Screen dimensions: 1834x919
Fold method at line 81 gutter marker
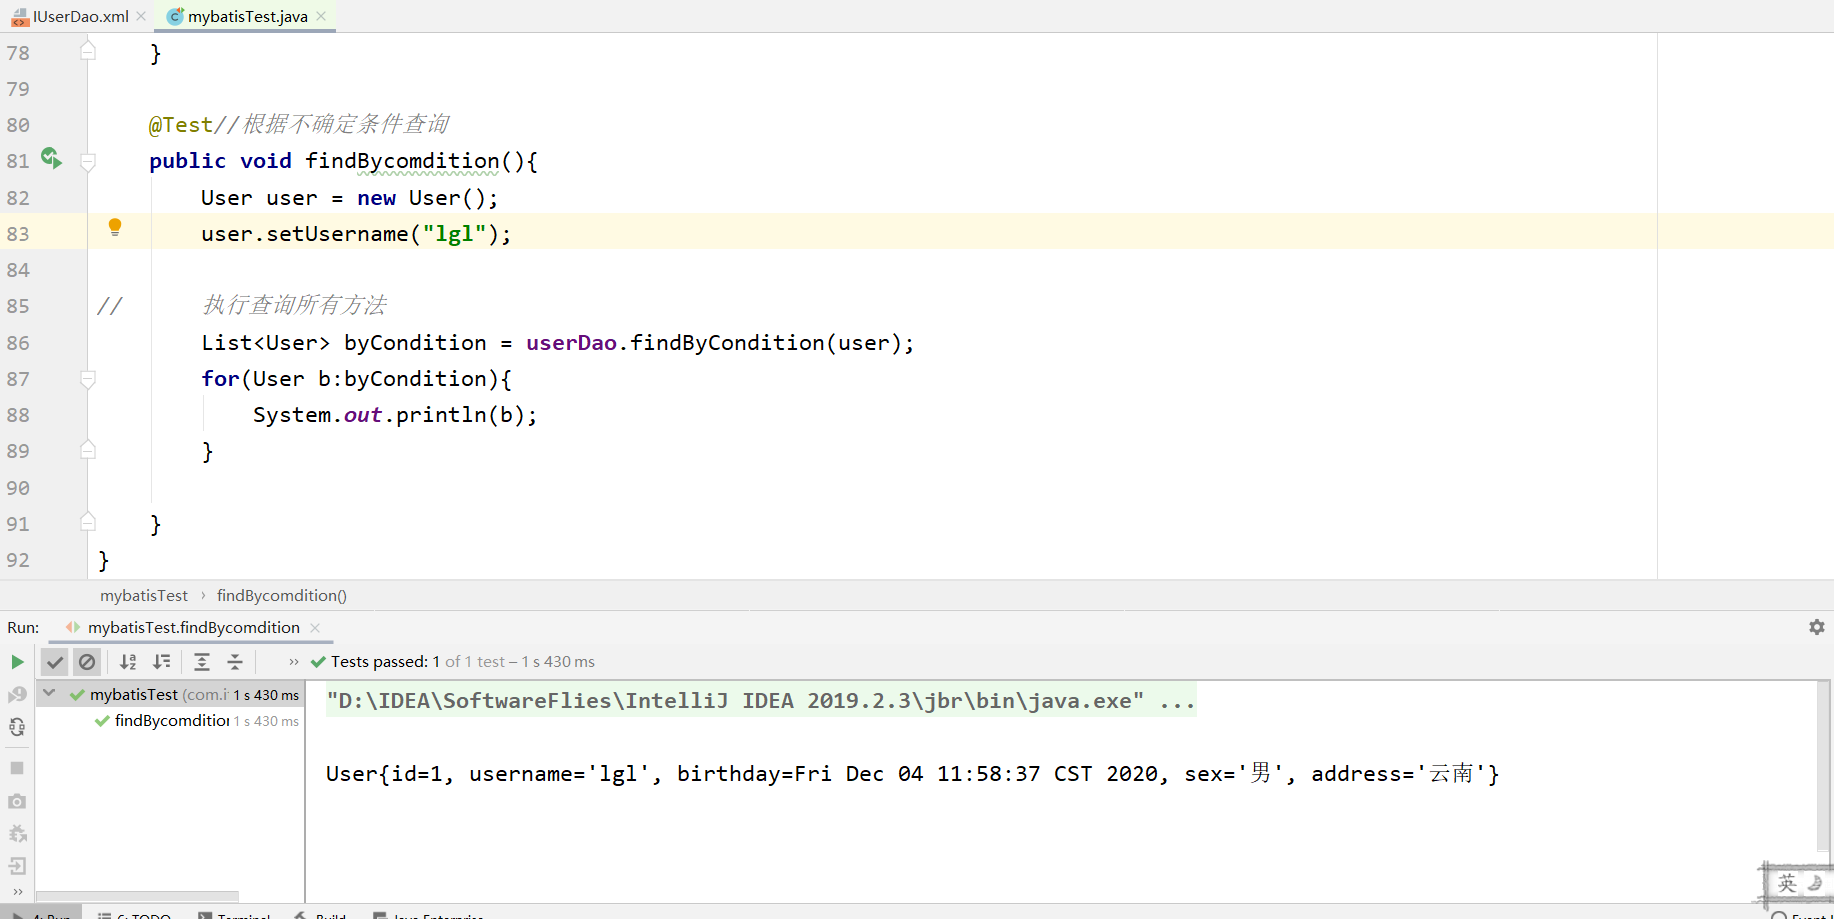pos(88,161)
